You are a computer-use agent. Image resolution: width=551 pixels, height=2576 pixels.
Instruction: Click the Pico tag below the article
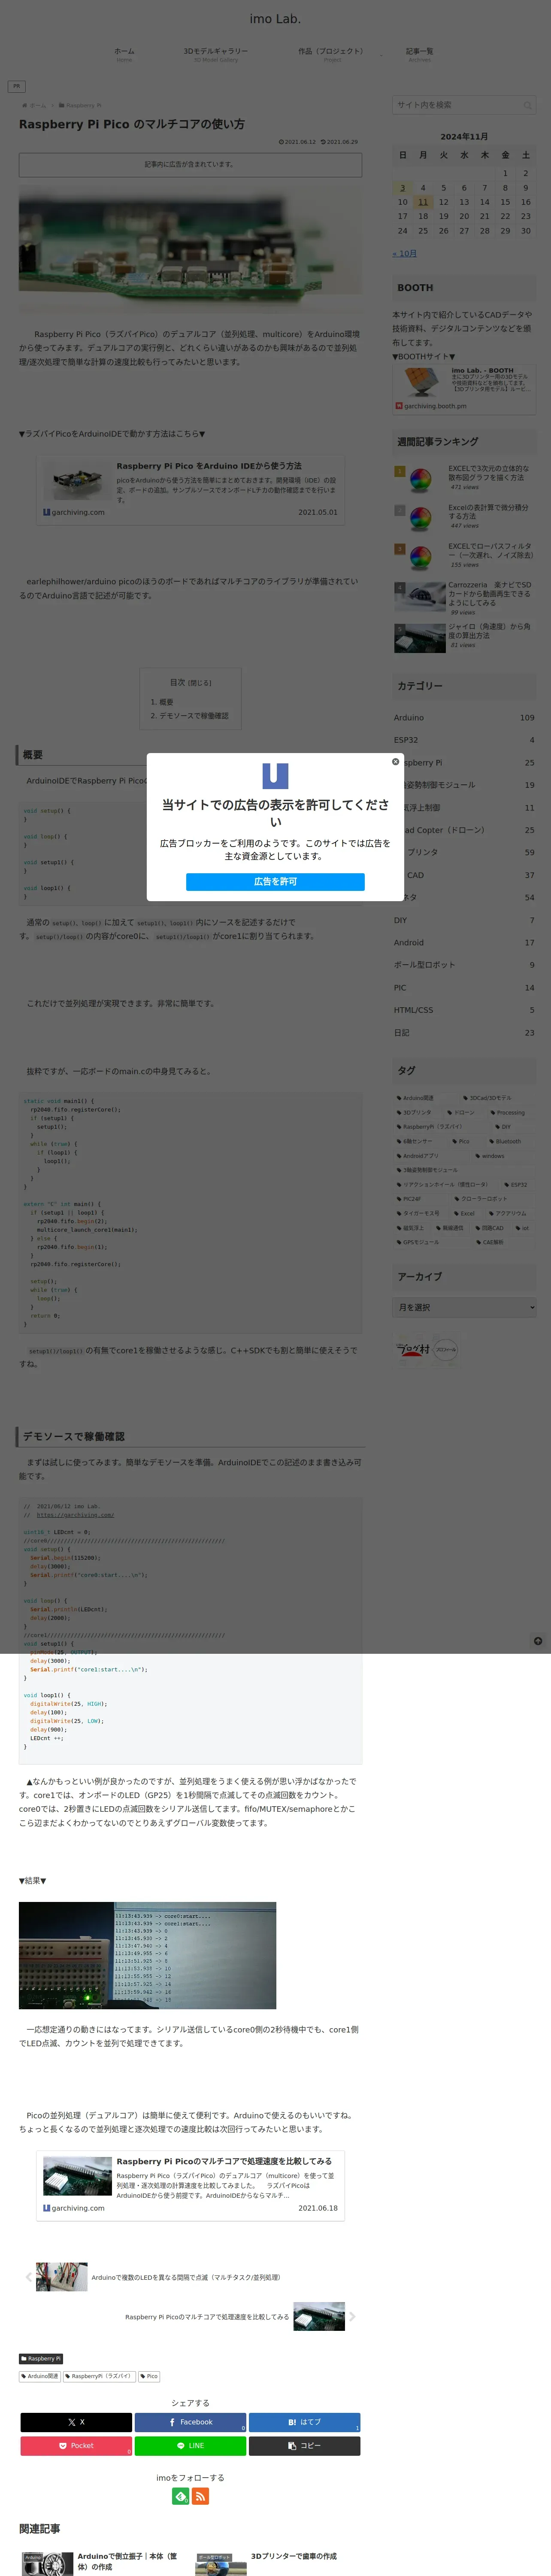click(x=149, y=2376)
